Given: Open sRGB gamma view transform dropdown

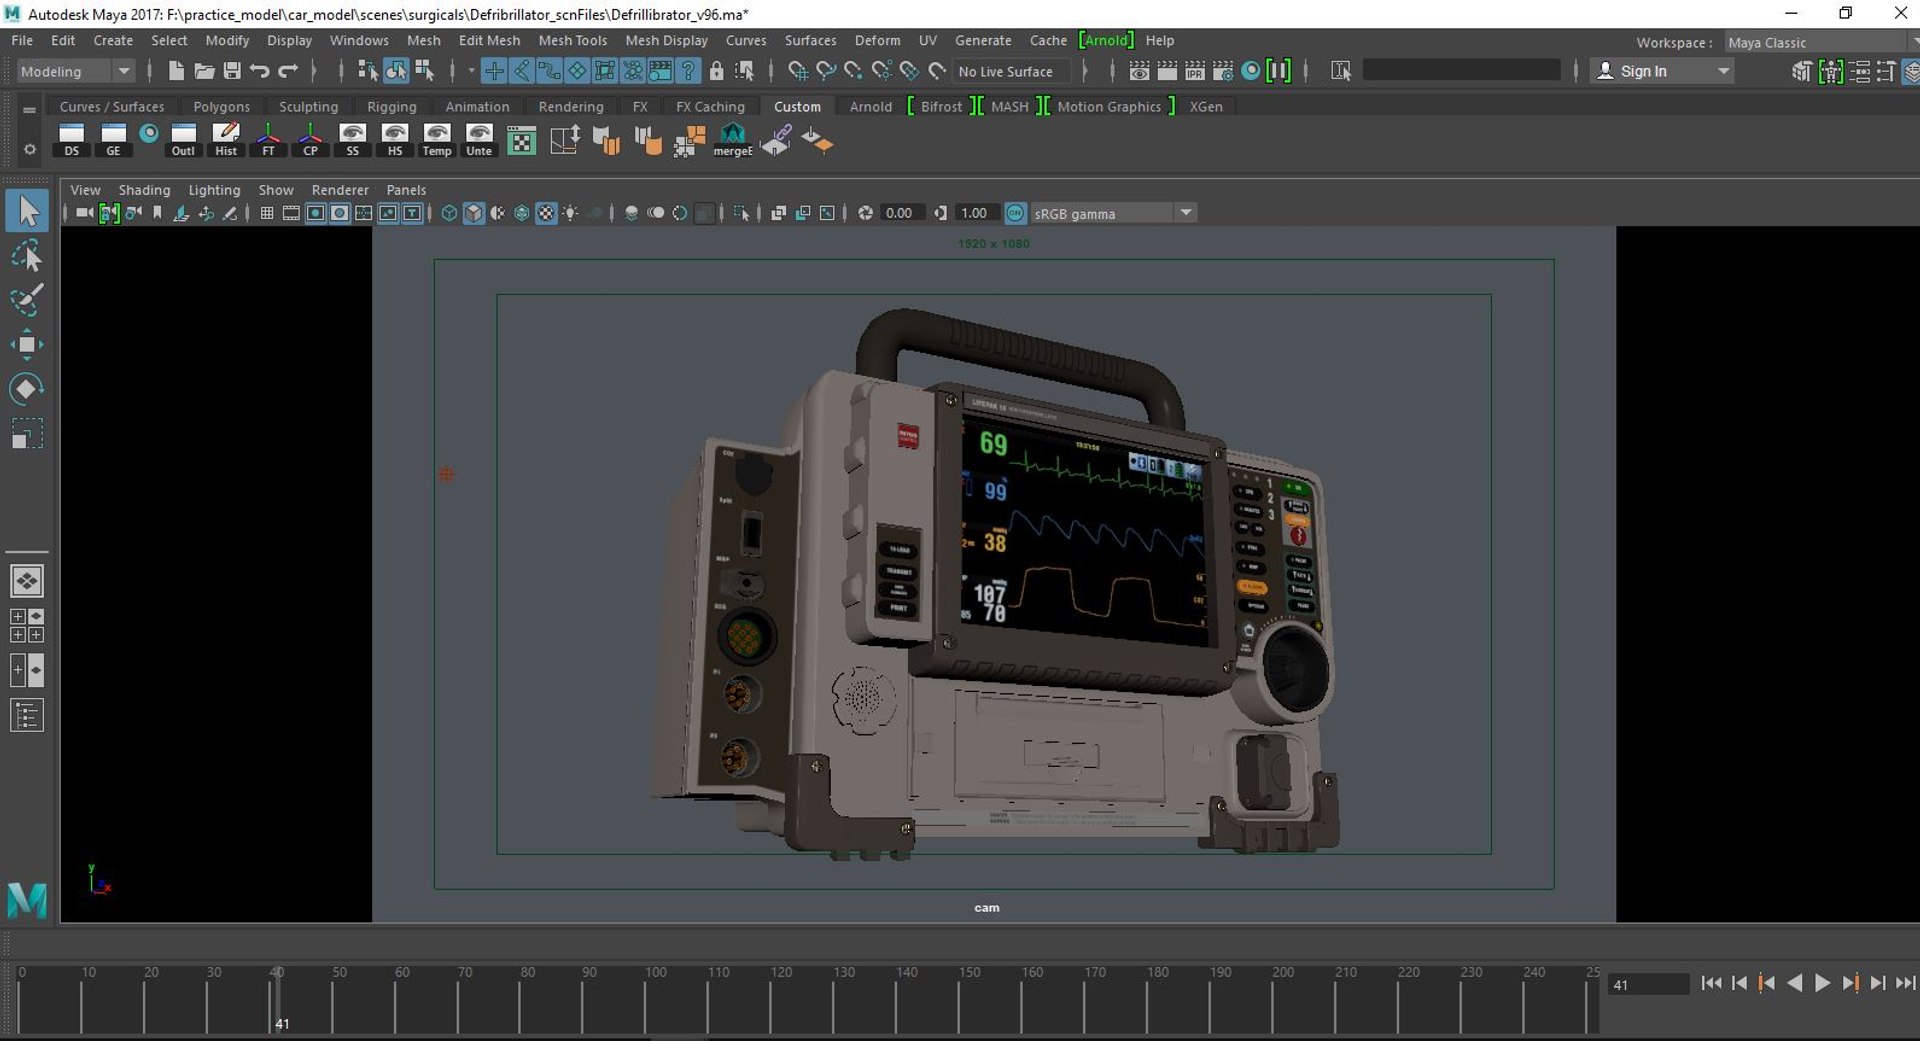Looking at the screenshot, I should [x=1113, y=213].
